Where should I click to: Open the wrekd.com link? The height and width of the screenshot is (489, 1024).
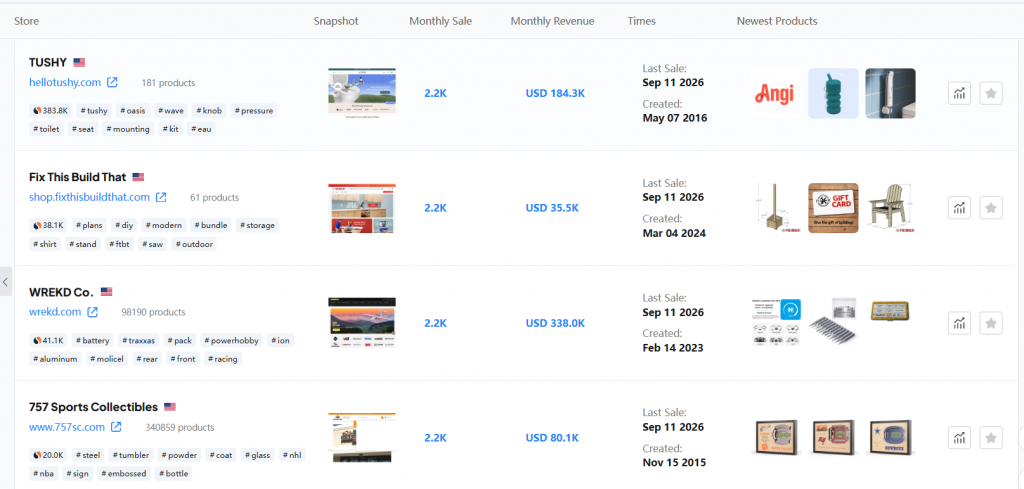55,312
